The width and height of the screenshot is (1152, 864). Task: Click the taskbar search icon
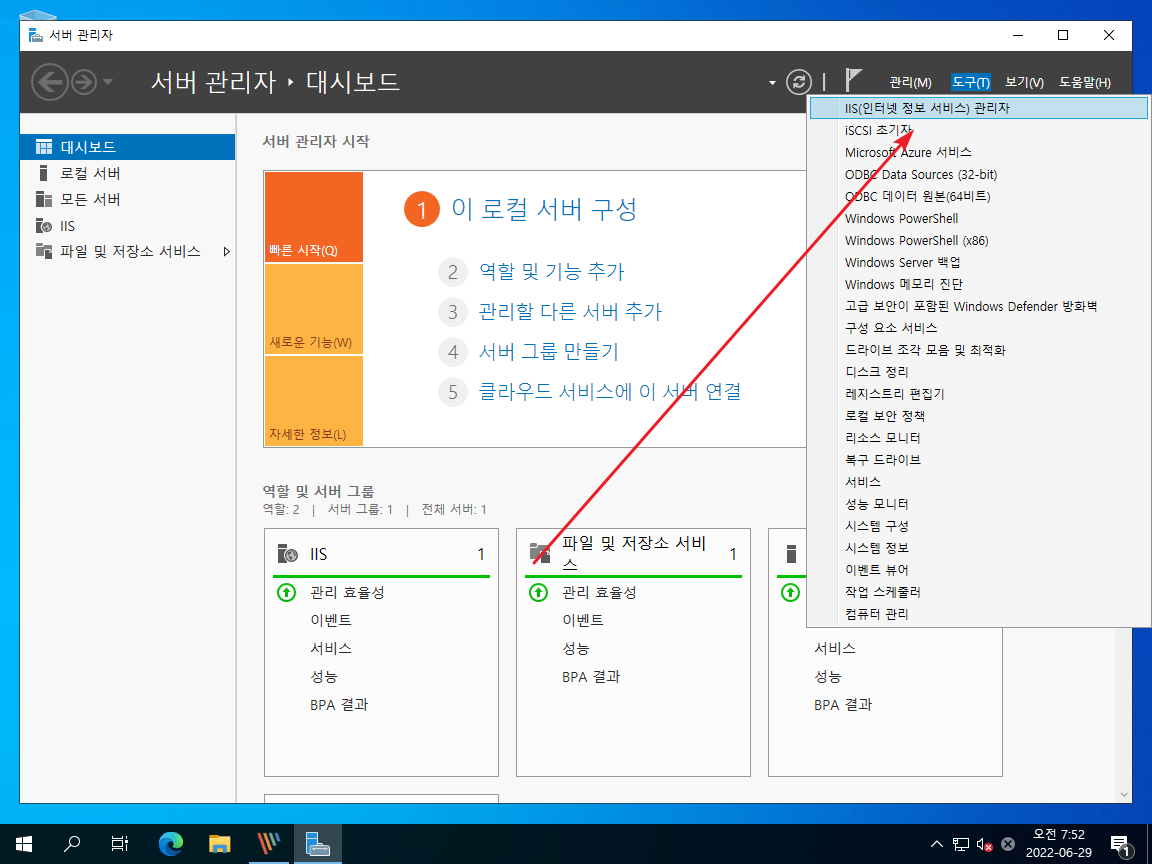point(72,843)
